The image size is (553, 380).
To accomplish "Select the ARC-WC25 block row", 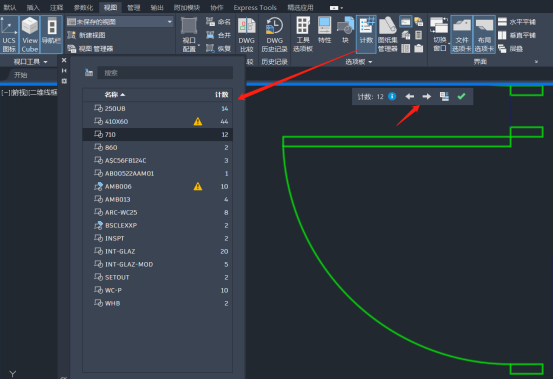I will pyautogui.click(x=157, y=212).
